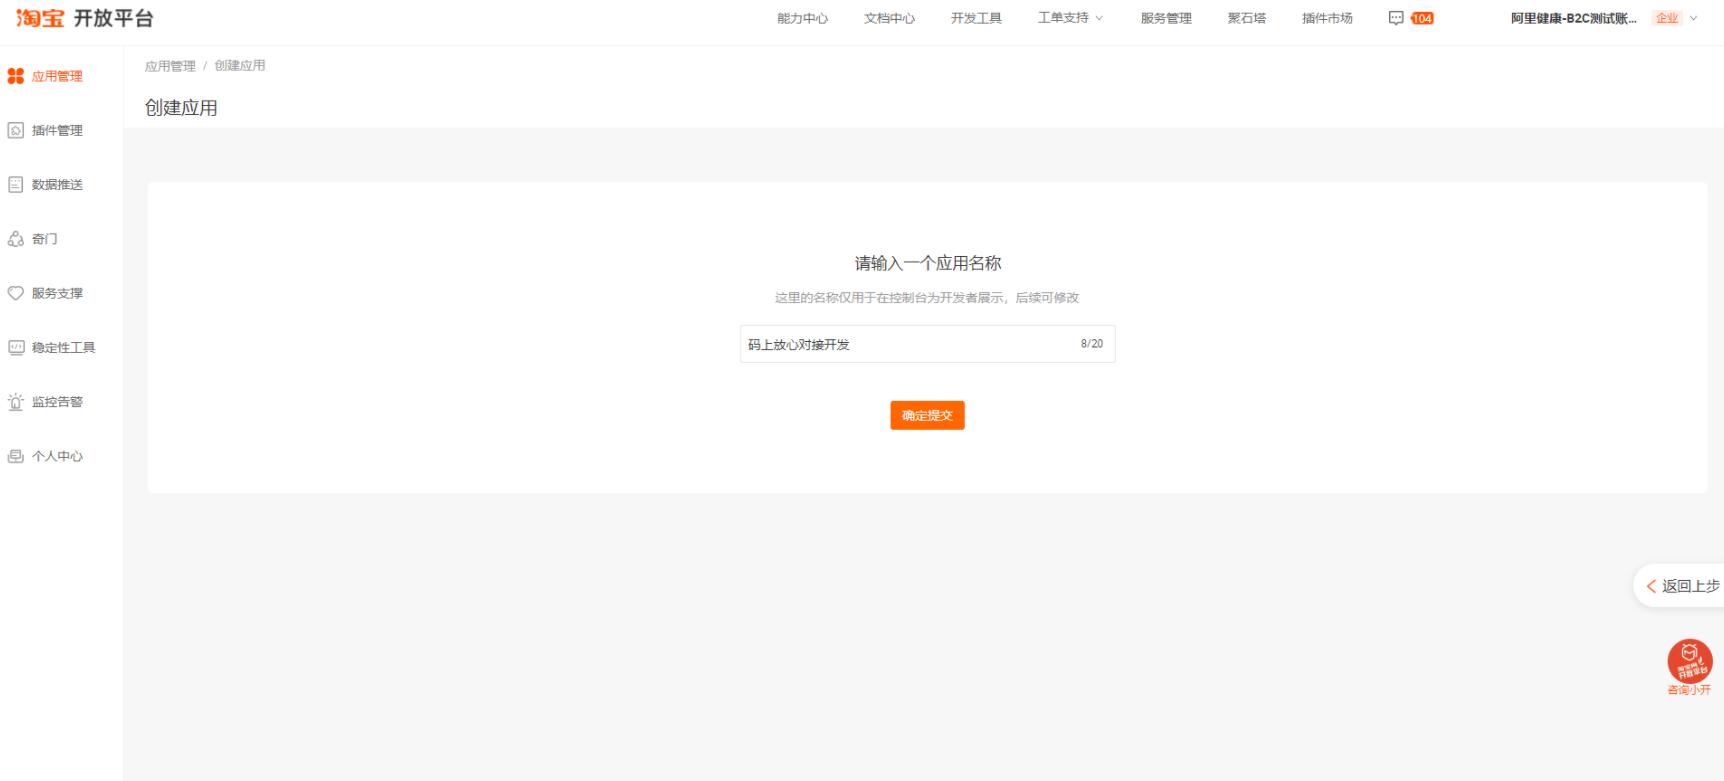Select 服务支撑 label in sidebar

tap(57, 293)
